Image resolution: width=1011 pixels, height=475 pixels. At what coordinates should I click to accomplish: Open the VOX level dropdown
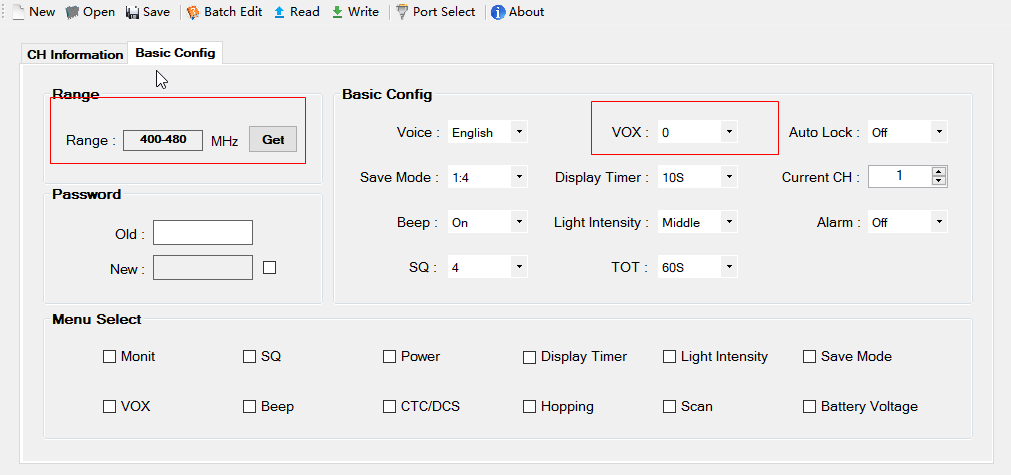[x=729, y=132]
